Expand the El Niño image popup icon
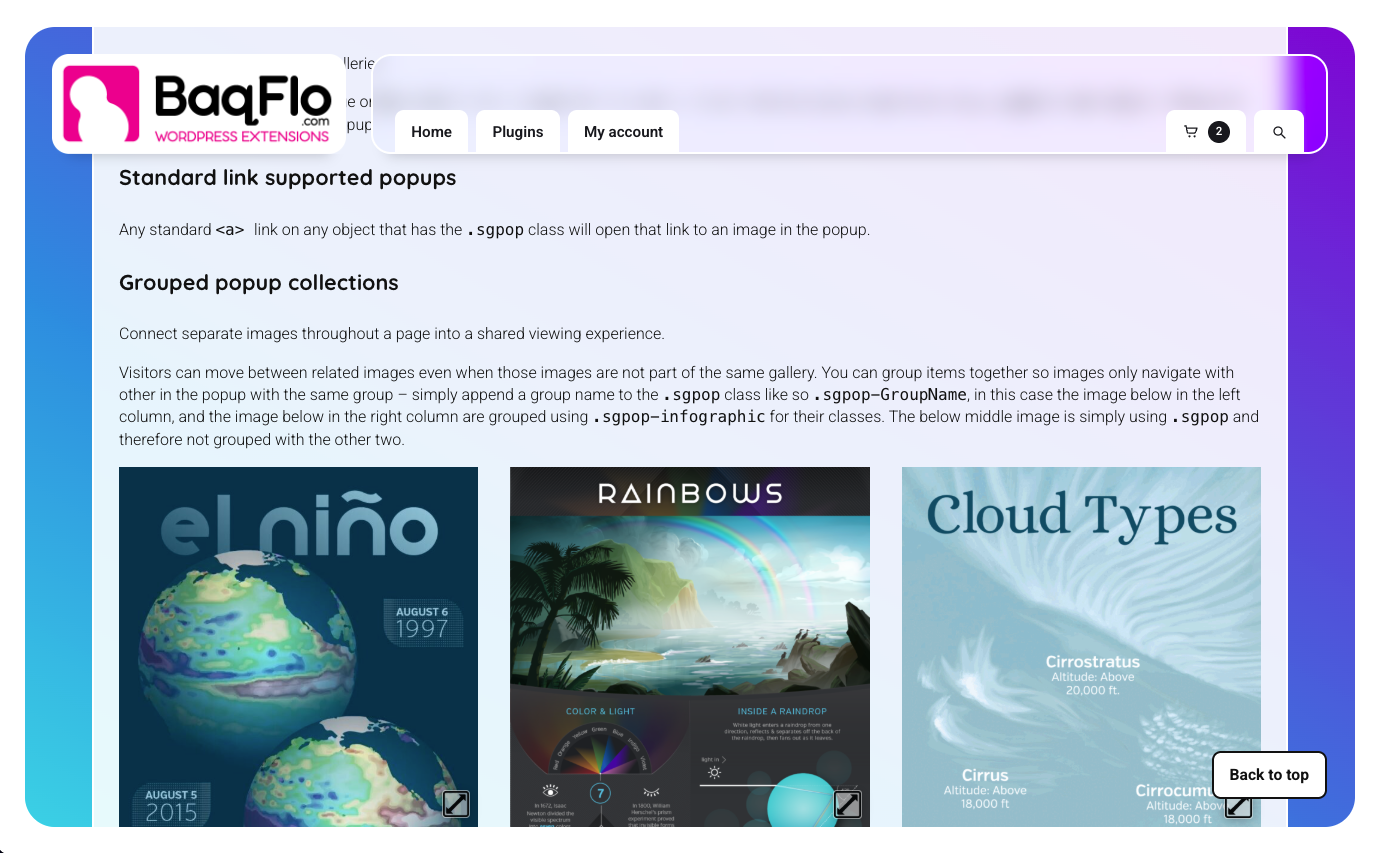The image size is (1381, 853). coord(456,803)
